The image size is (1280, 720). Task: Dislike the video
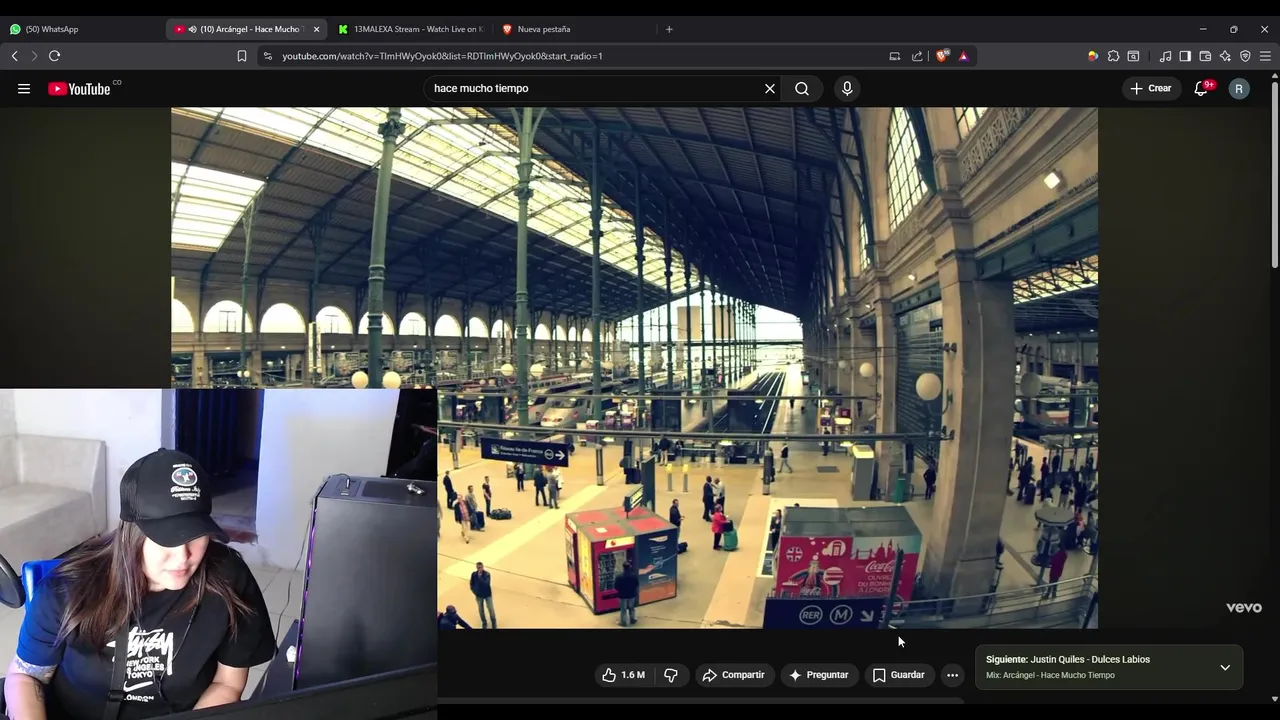(x=671, y=675)
